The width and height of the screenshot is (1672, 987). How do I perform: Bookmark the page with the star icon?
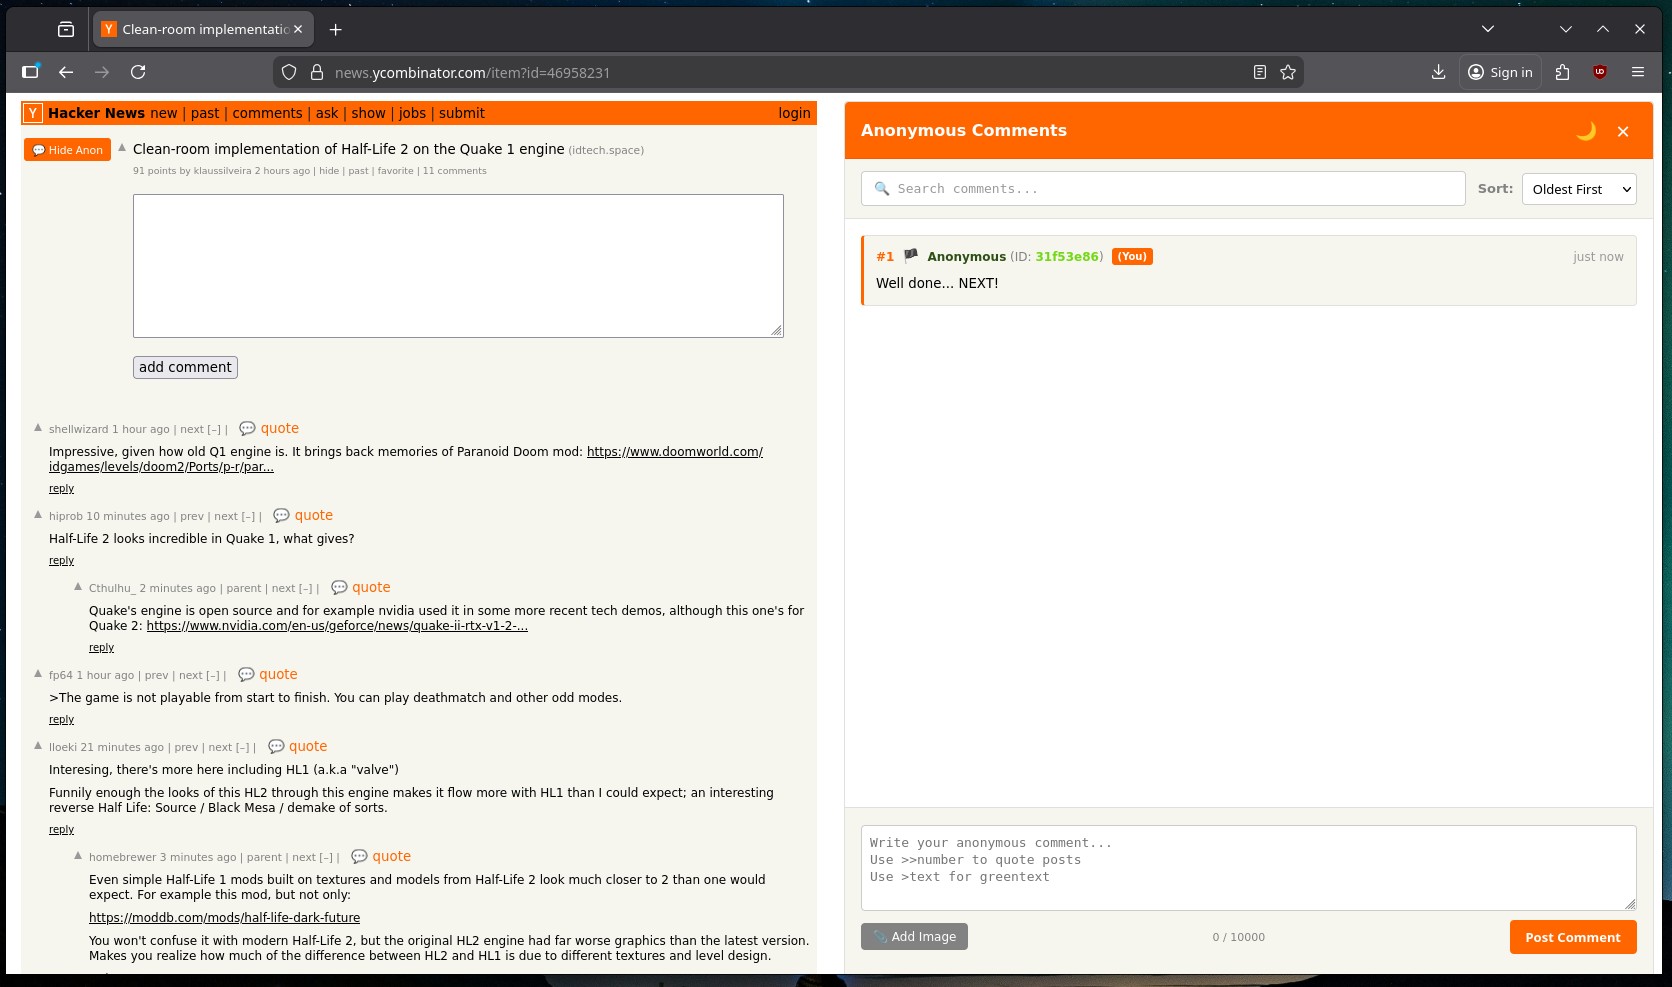coord(1288,72)
